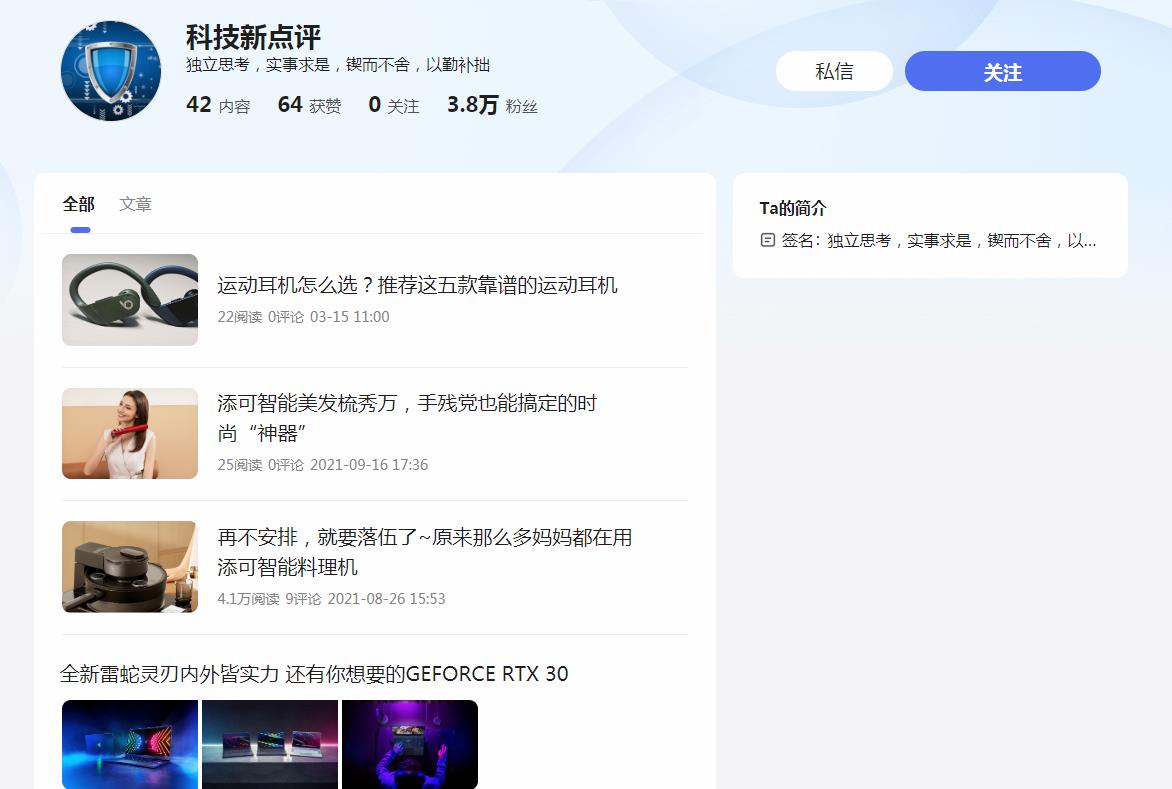
Task: Click the 科技新点评 profile name
Action: coord(253,37)
